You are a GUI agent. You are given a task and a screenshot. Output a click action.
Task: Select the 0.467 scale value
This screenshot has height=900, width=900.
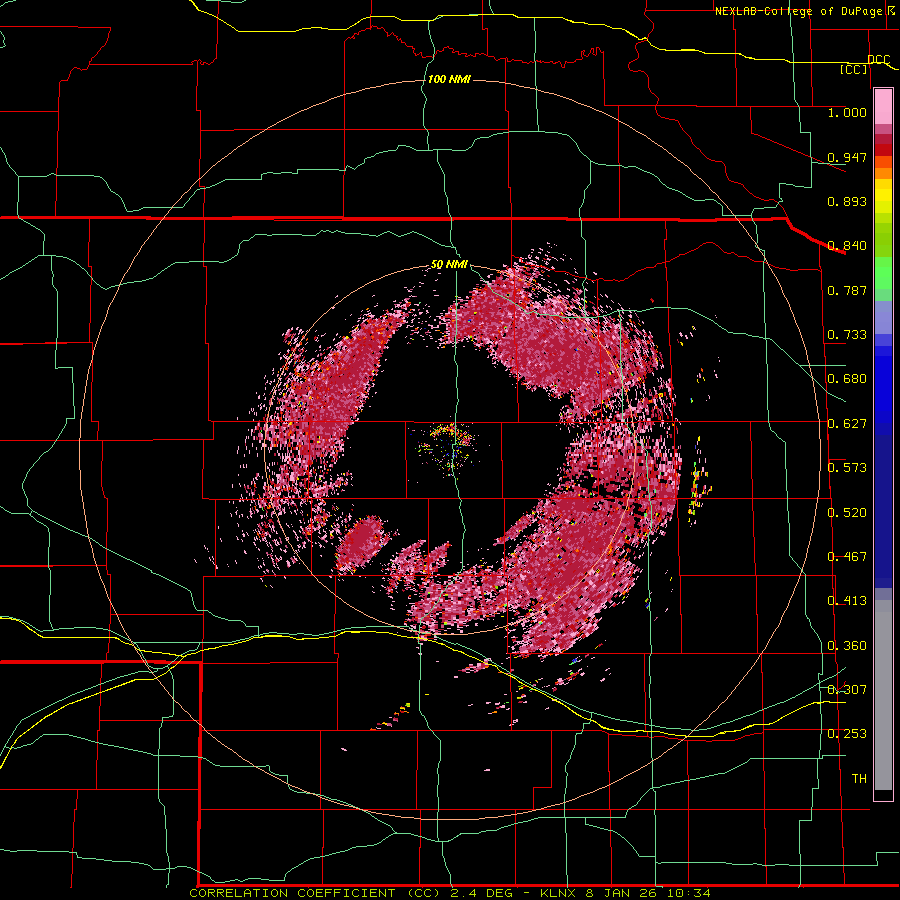pos(847,557)
